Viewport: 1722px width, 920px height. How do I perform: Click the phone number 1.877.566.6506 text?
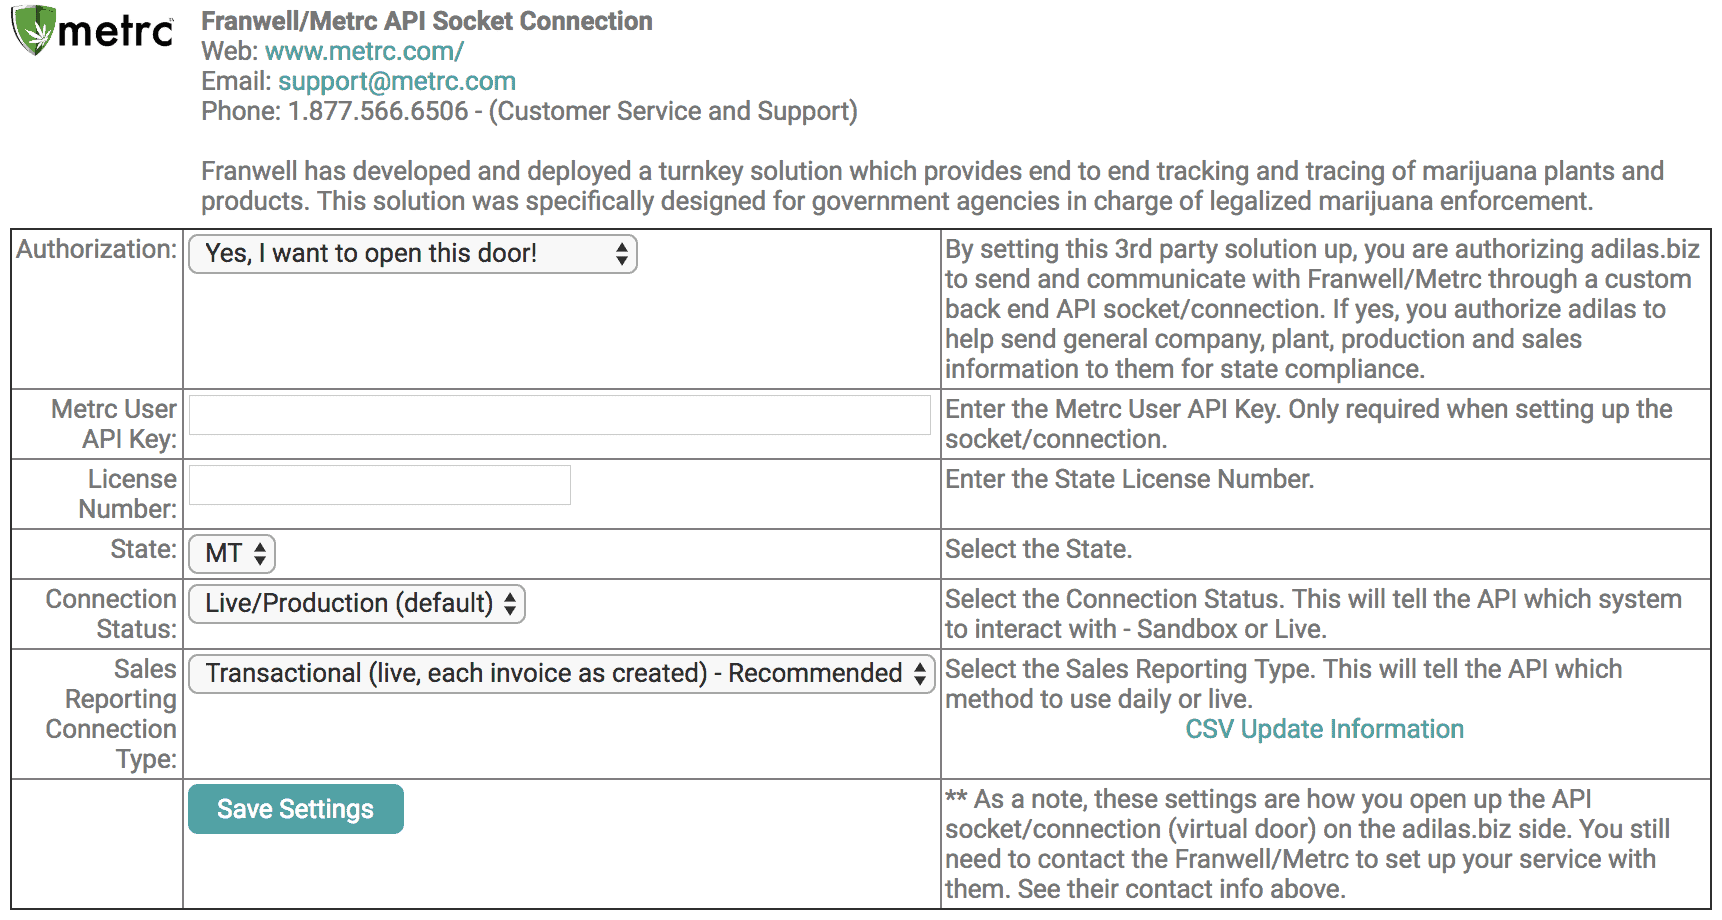[378, 111]
